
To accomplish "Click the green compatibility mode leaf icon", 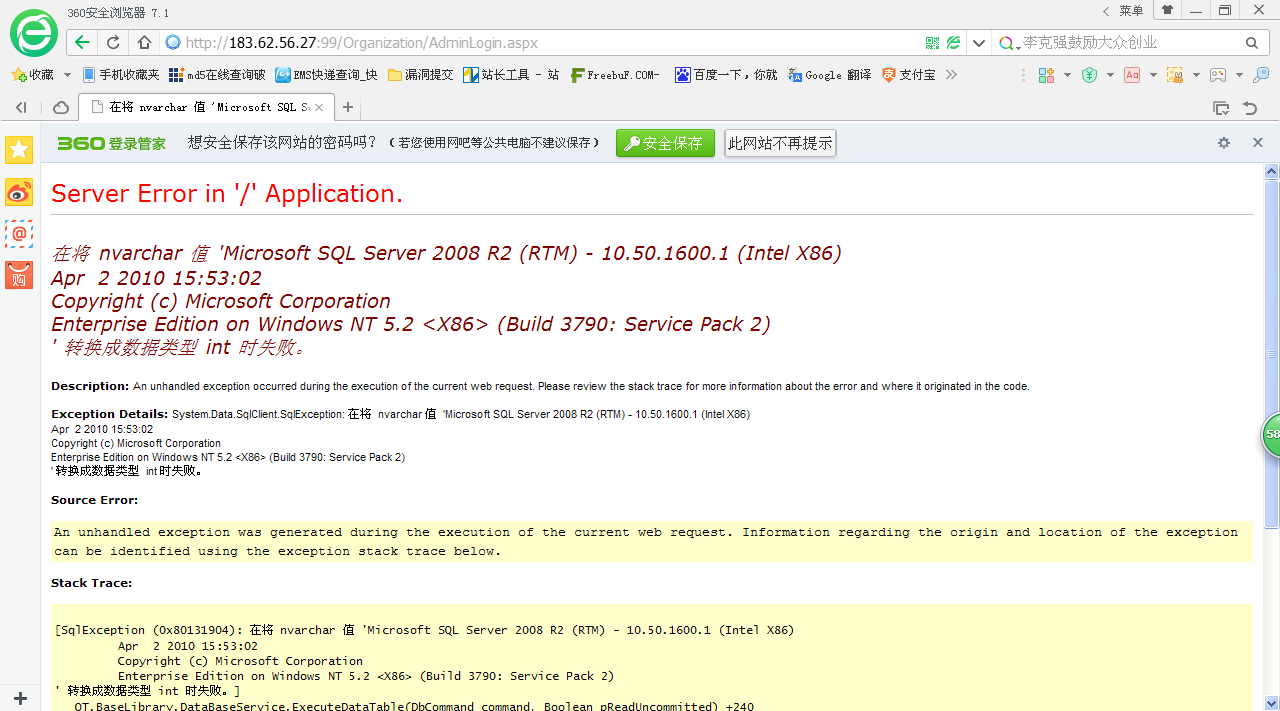I will pyautogui.click(x=954, y=43).
